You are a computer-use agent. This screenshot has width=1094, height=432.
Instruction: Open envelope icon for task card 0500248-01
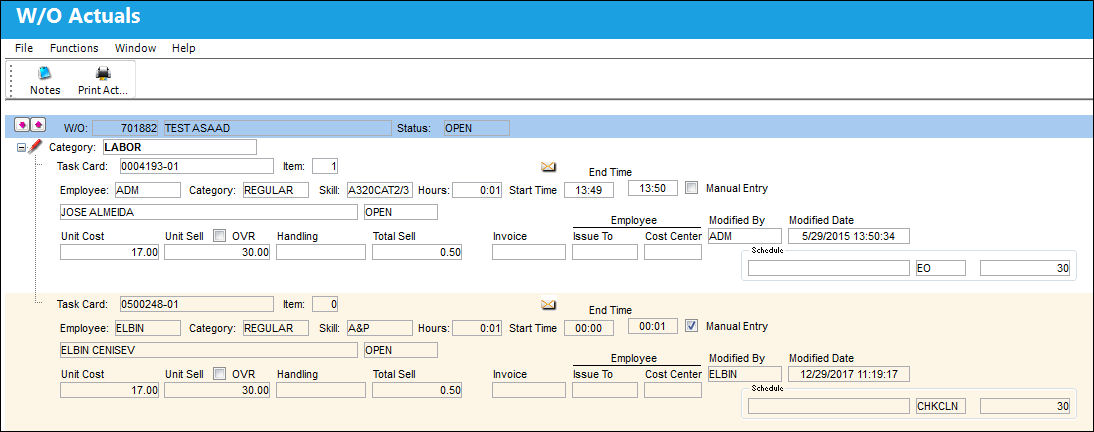pos(548,304)
